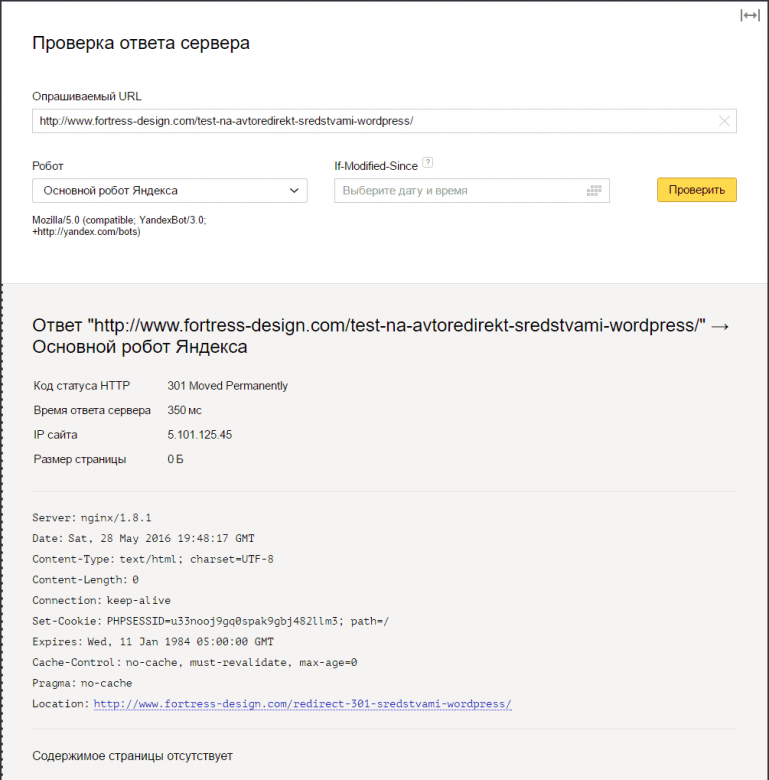Click the 'Размер страницы' label

pos(80,459)
